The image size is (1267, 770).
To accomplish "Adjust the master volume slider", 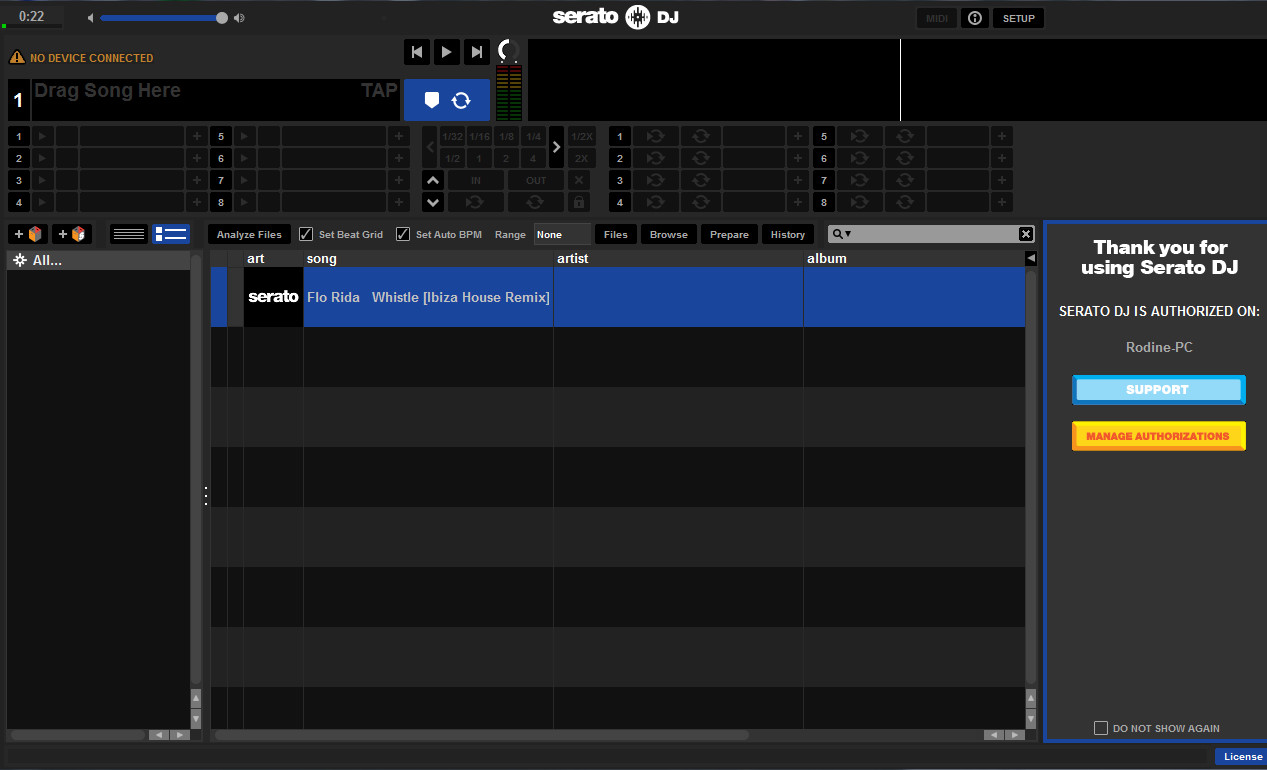I will pos(163,18).
